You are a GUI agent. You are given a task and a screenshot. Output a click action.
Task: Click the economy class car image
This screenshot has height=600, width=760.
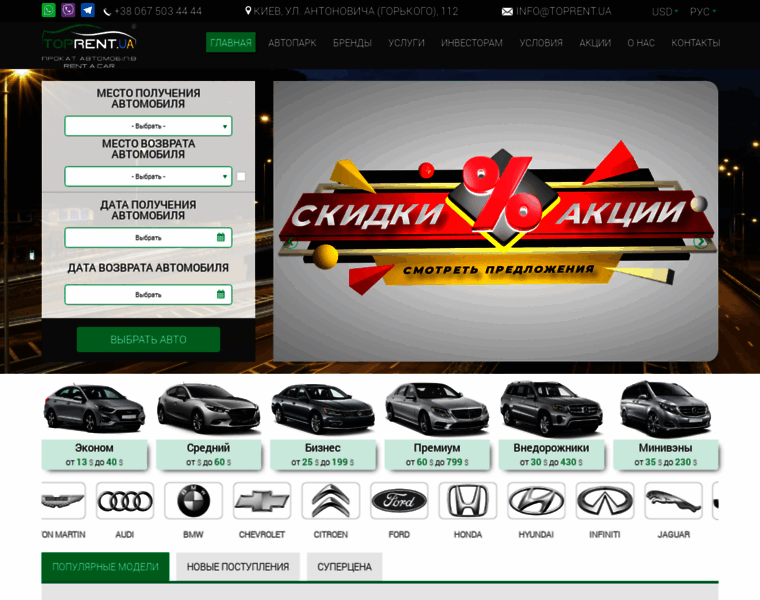[x=94, y=408]
